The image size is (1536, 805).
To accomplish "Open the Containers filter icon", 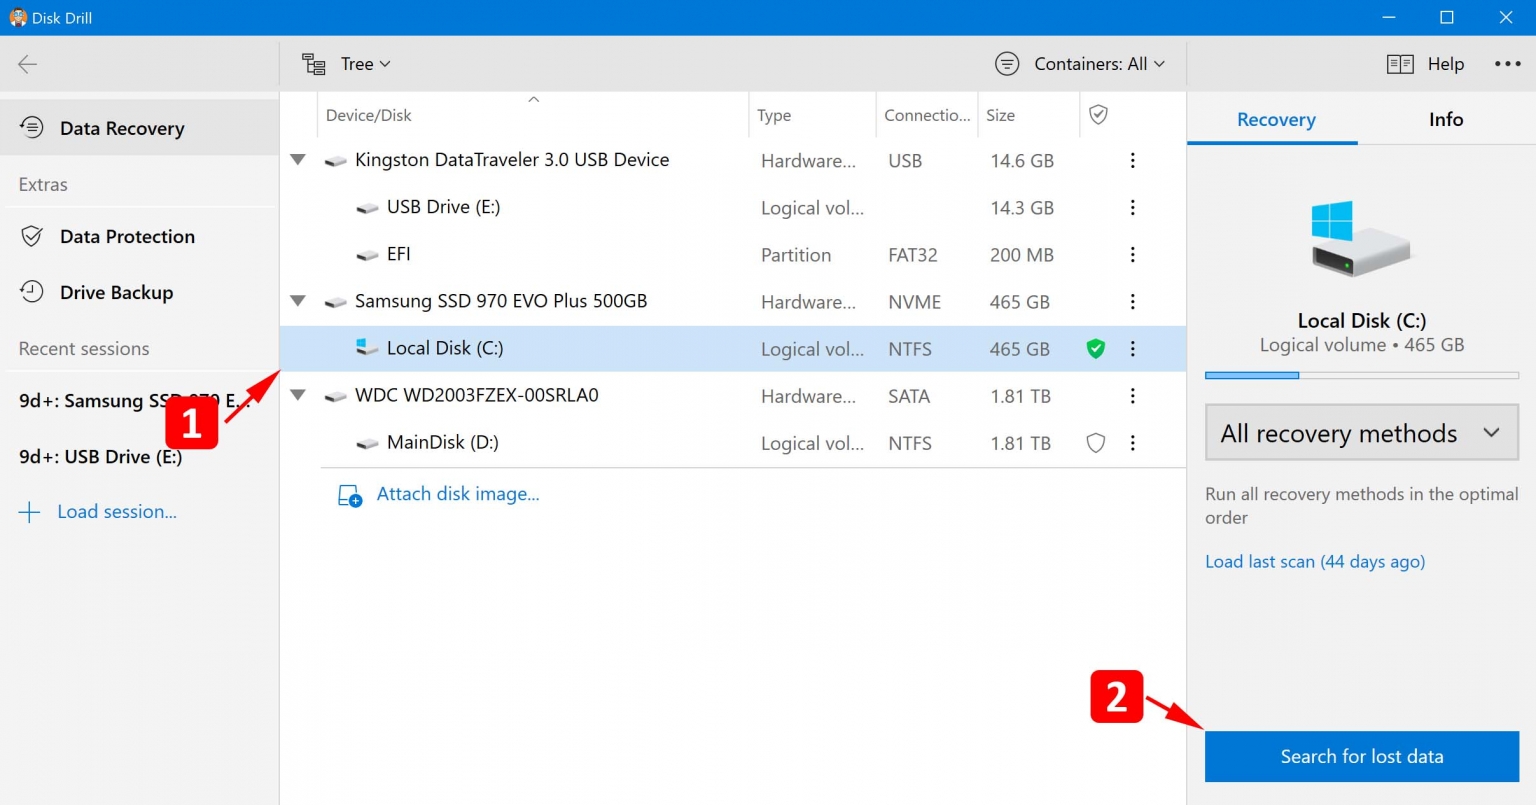I will point(1007,63).
